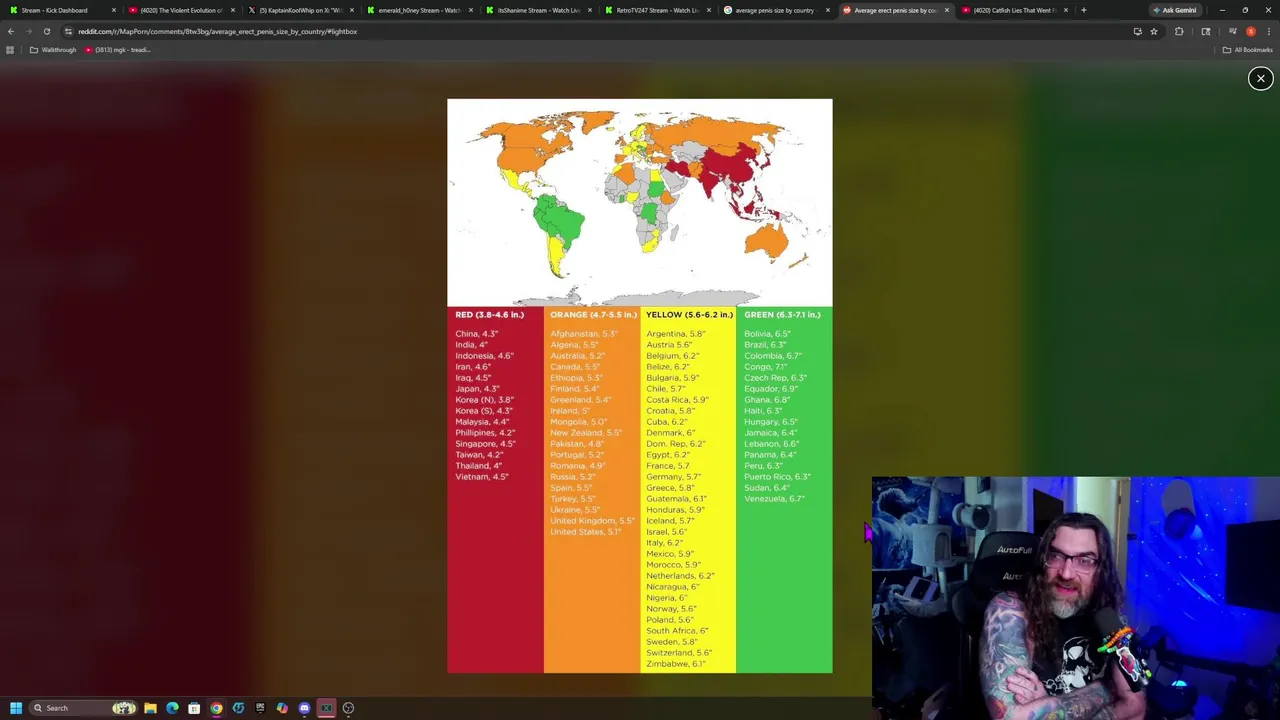Screen dimensions: 1280x720
Task: Open the All Bookmarks folder
Action: (1247, 50)
